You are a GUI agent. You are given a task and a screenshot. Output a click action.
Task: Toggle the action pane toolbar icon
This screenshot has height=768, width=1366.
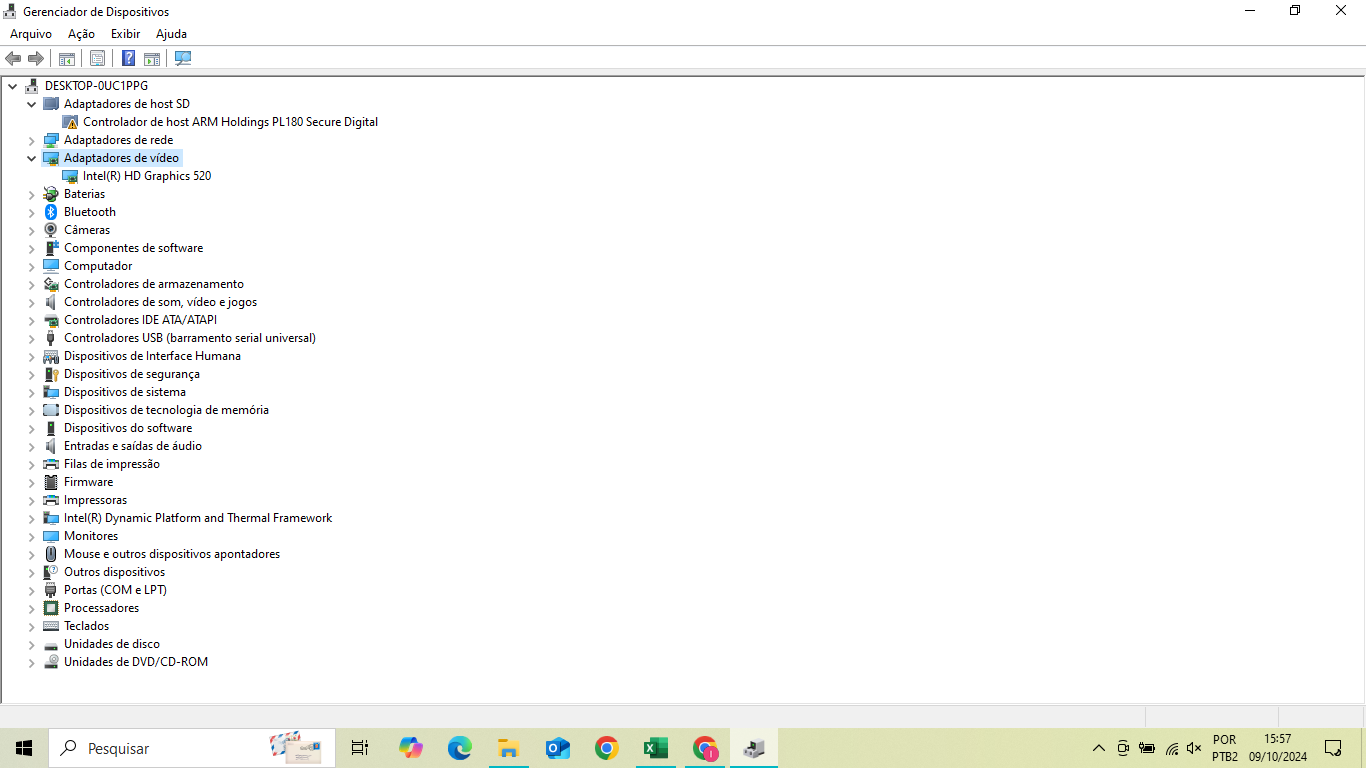click(152, 58)
